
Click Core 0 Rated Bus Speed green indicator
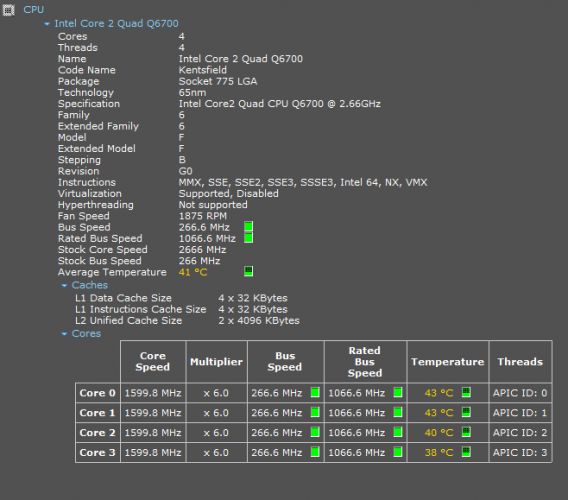[x=398, y=392]
